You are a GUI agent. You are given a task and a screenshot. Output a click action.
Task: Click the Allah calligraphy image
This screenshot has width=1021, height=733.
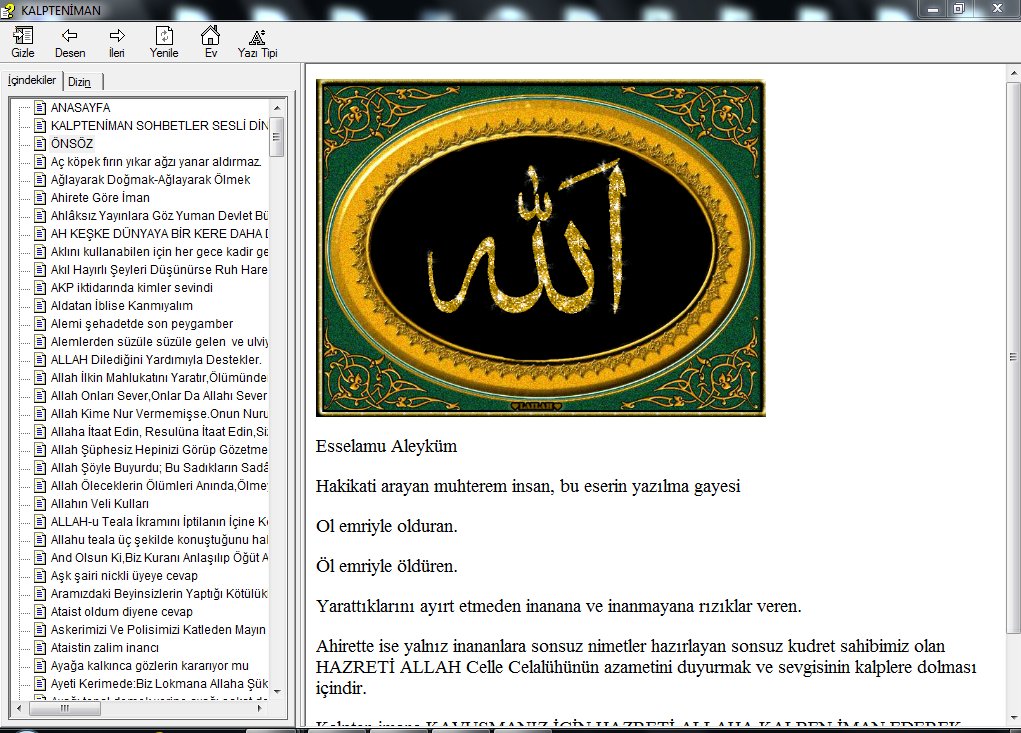(x=541, y=248)
